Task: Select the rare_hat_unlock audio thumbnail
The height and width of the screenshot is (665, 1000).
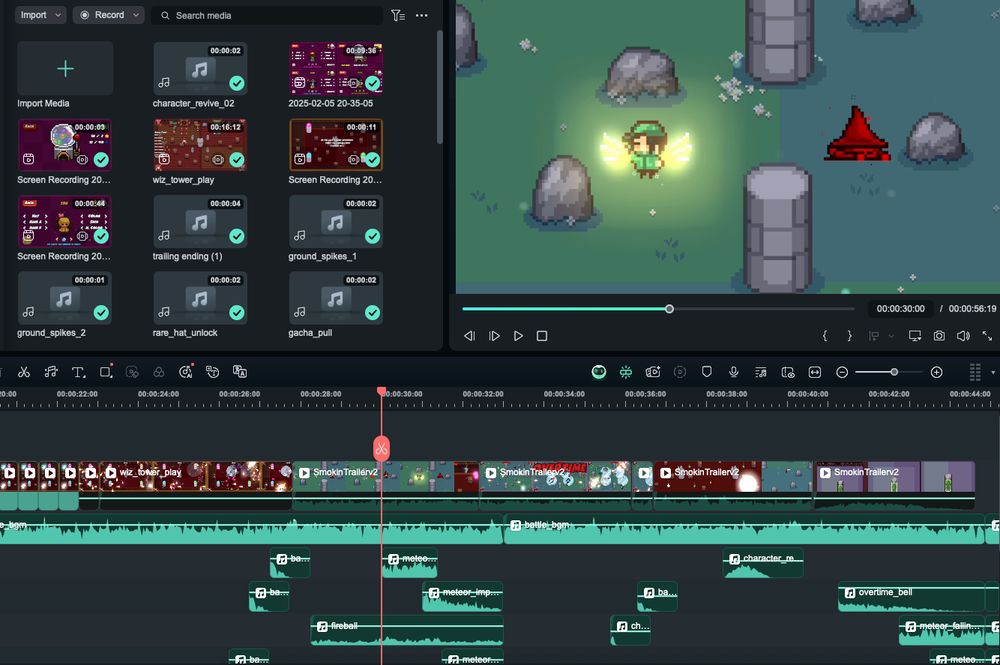Action: coord(200,298)
